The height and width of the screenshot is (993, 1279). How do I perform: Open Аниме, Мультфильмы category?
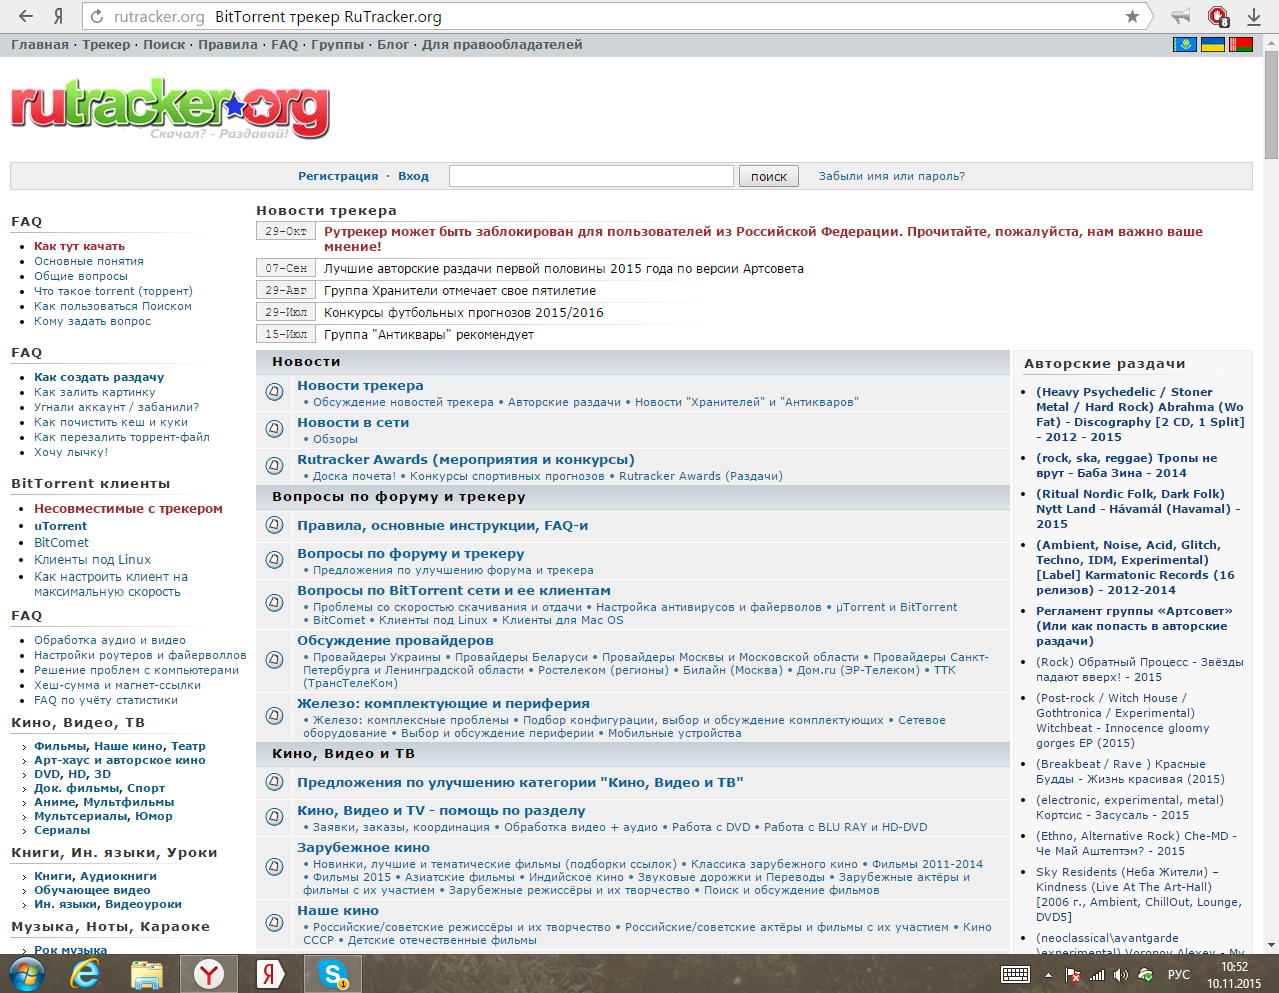coord(104,802)
